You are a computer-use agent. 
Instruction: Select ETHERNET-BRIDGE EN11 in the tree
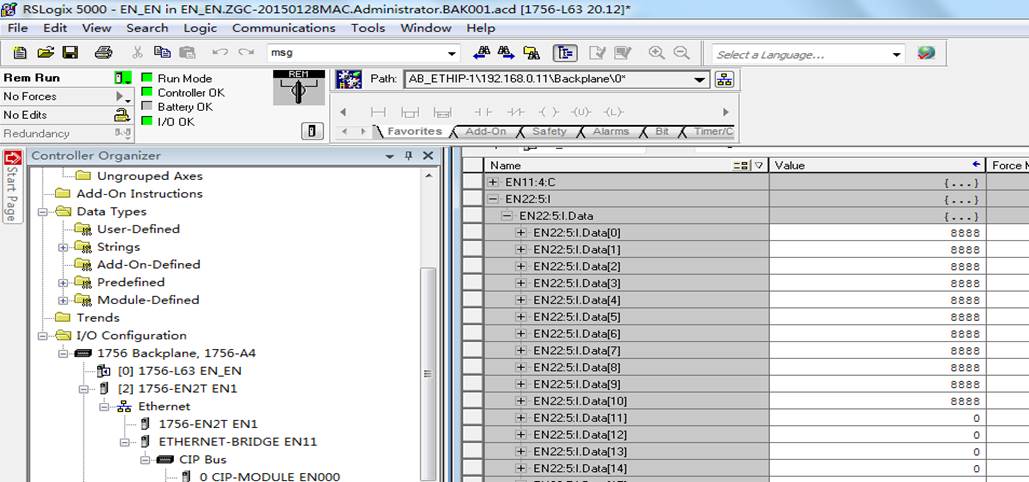coord(238,442)
